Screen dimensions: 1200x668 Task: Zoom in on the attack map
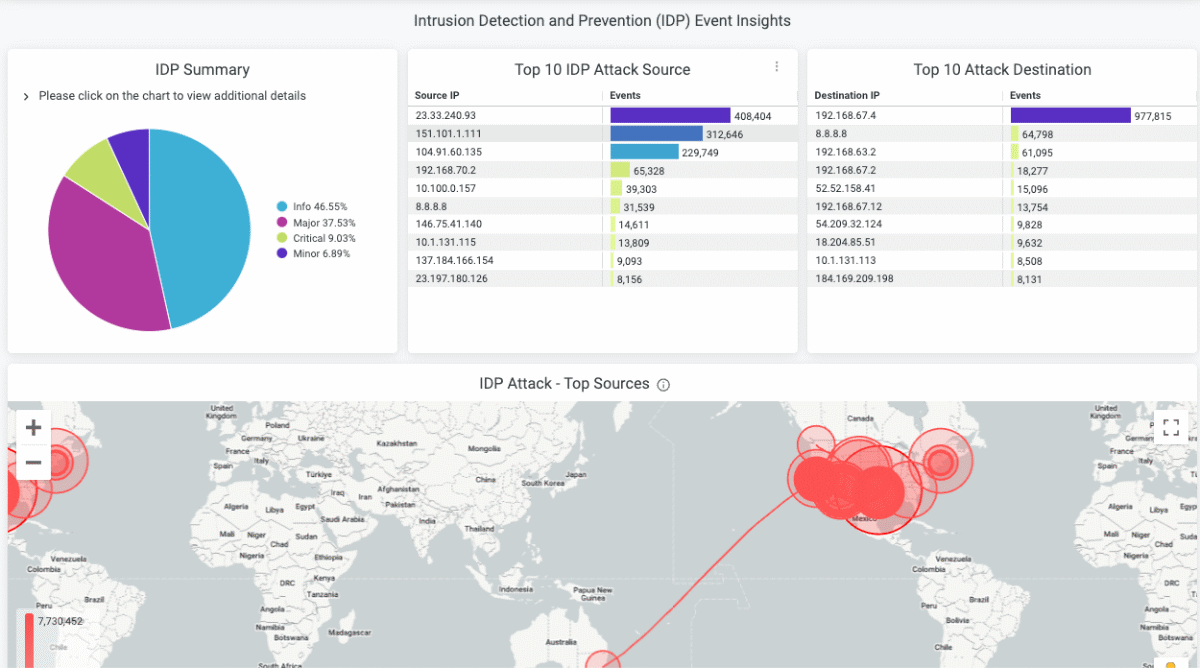coord(33,426)
